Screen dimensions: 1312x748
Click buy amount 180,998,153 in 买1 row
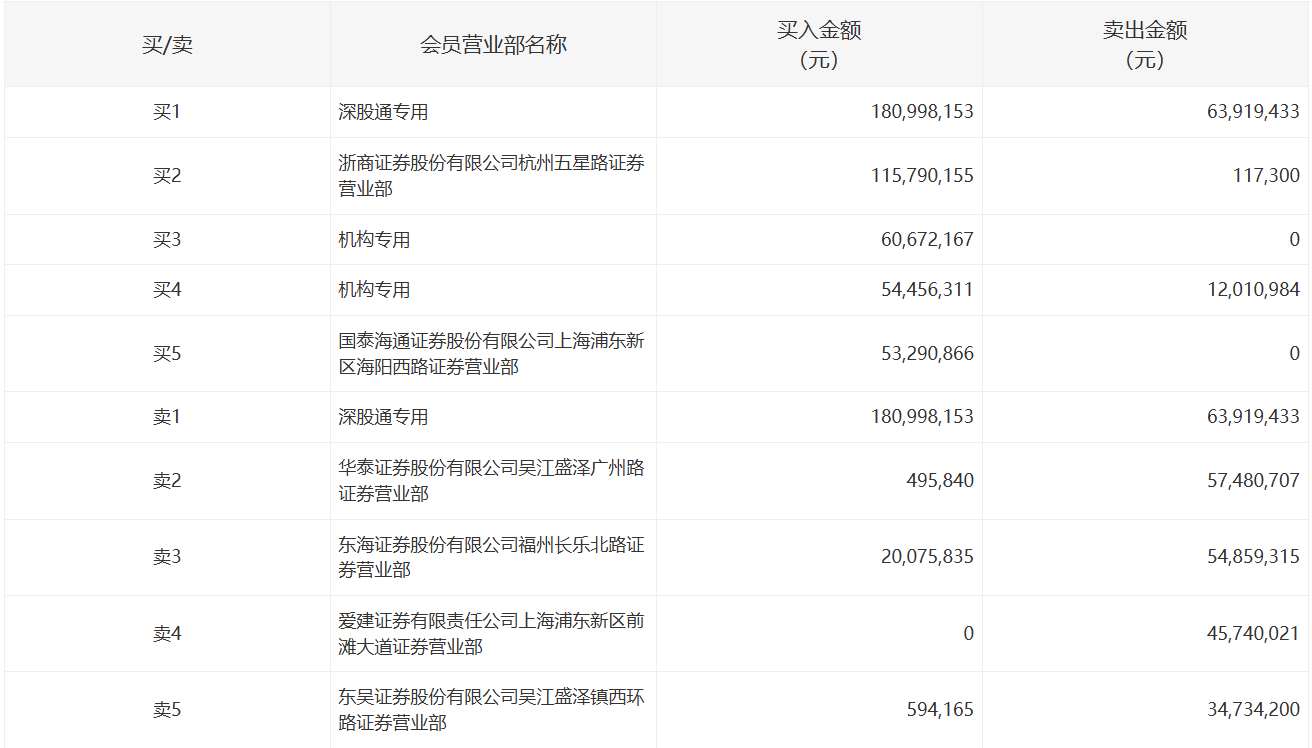coord(922,112)
